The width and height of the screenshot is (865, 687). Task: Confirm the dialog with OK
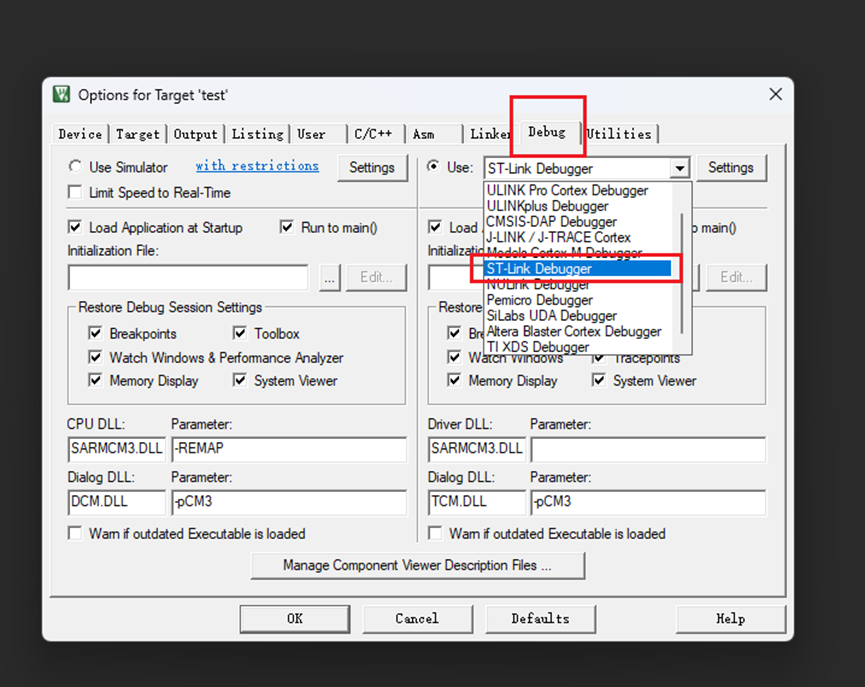click(295, 619)
